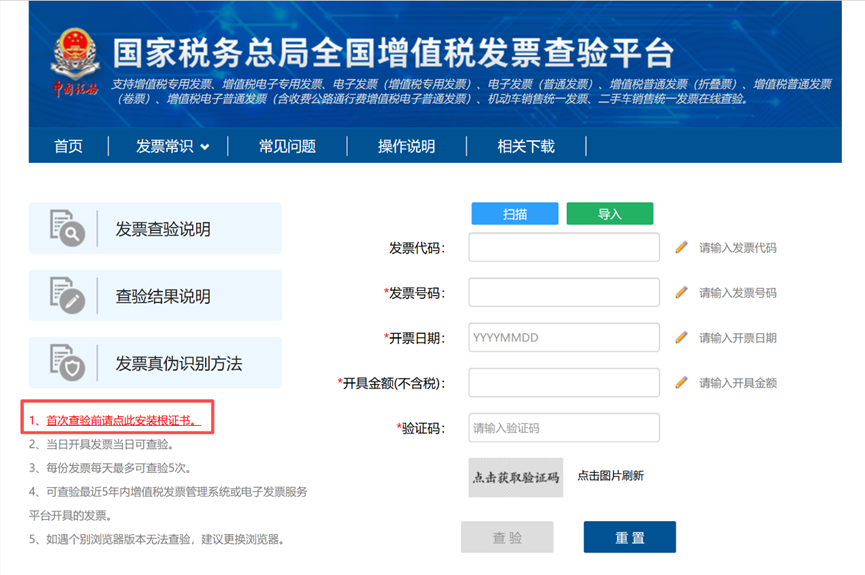Focus the 验证码 input field

pos(564,428)
